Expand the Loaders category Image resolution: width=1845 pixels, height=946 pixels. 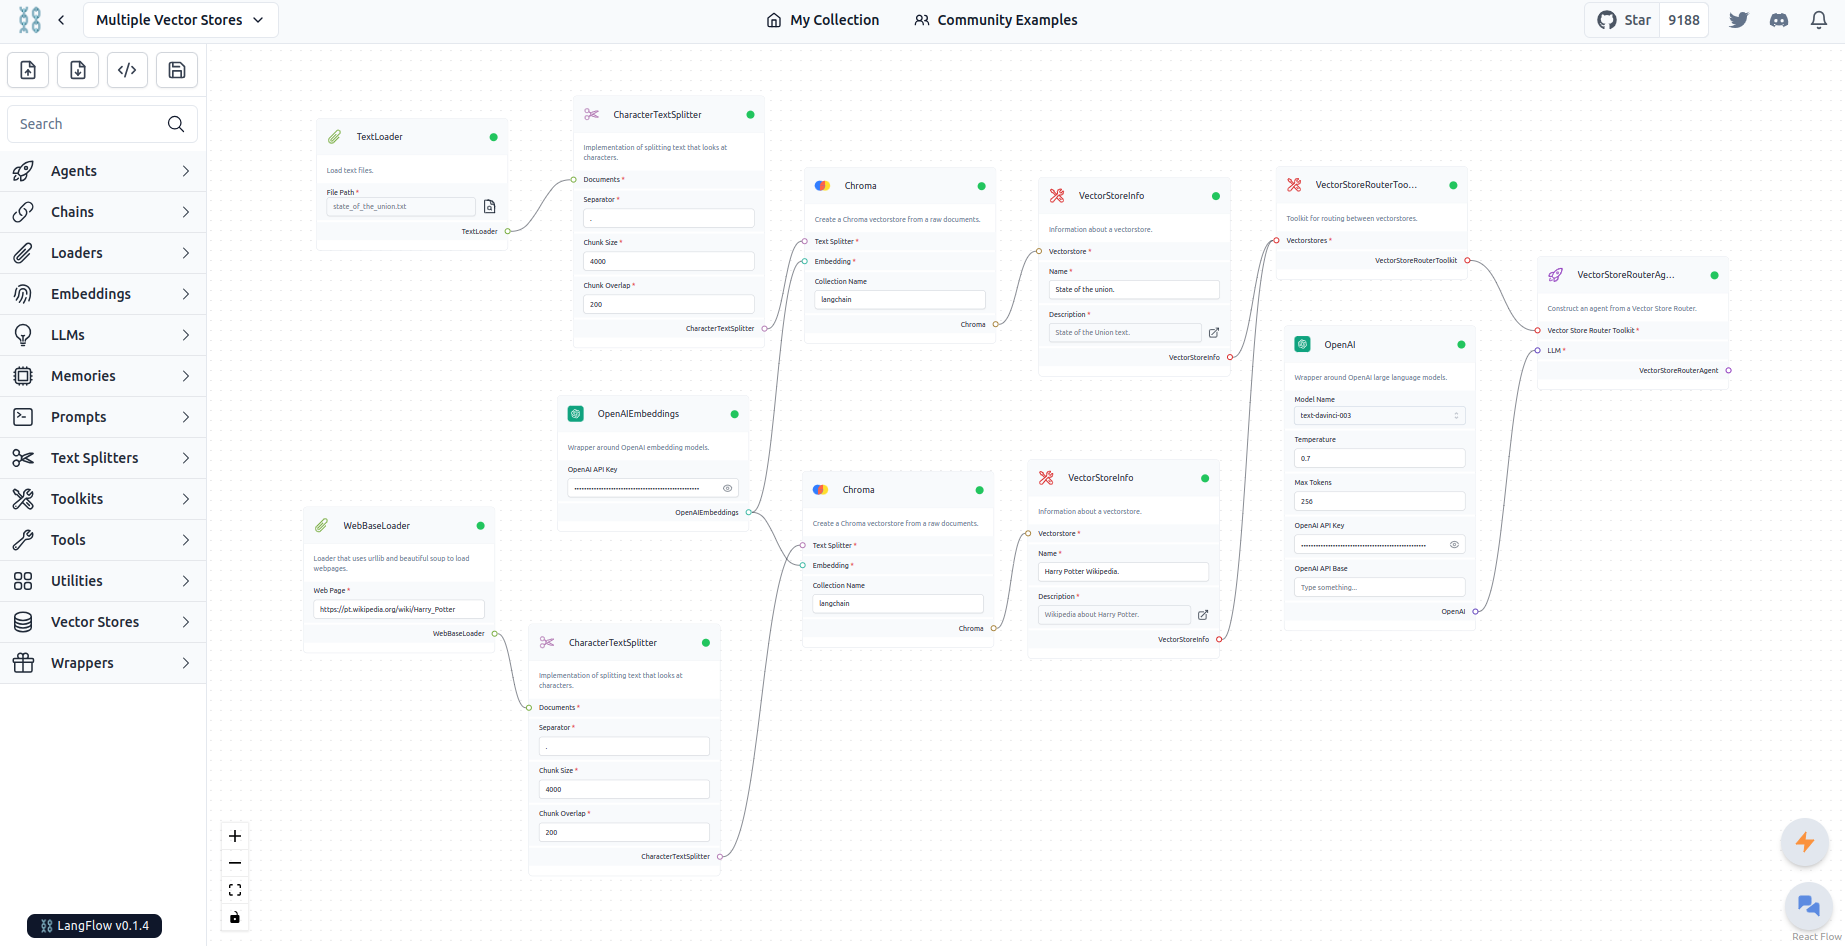103,253
